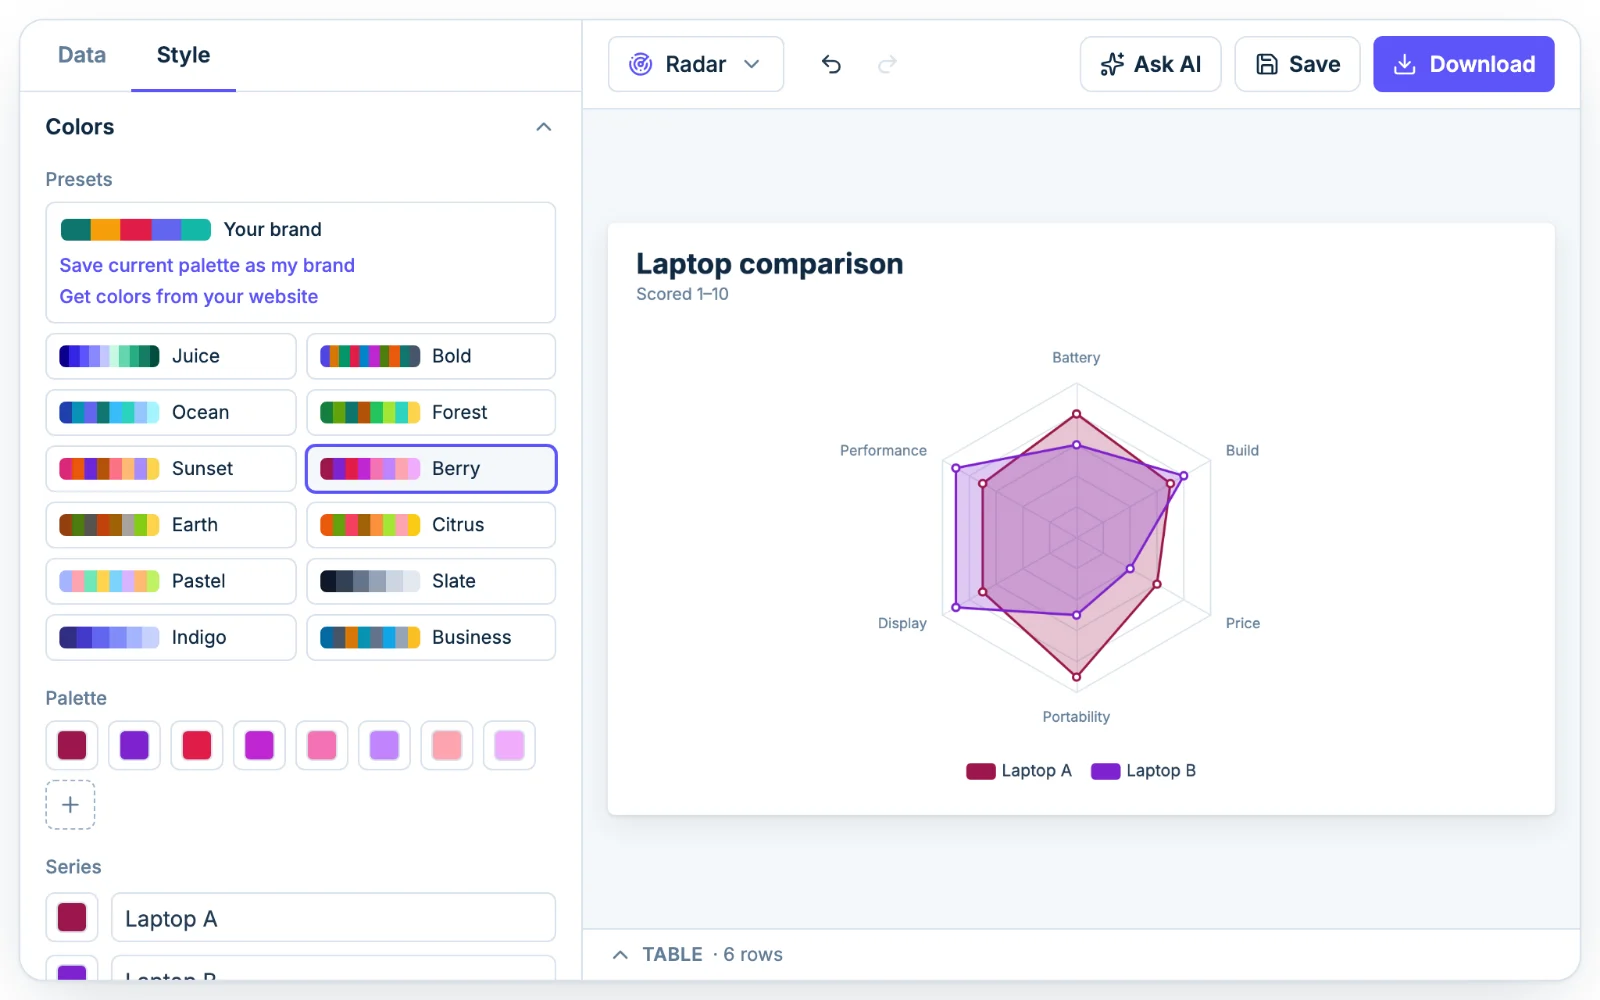The image size is (1600, 1000).
Task: Click the redo arrow icon
Action: [887, 64]
